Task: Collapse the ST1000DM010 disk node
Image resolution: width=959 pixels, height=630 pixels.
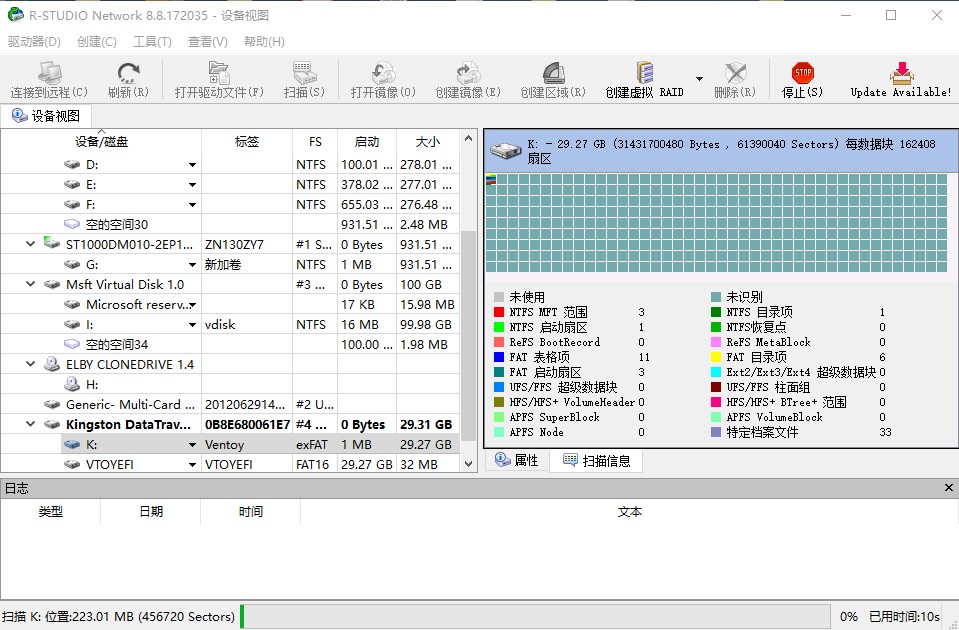Action: [31, 244]
